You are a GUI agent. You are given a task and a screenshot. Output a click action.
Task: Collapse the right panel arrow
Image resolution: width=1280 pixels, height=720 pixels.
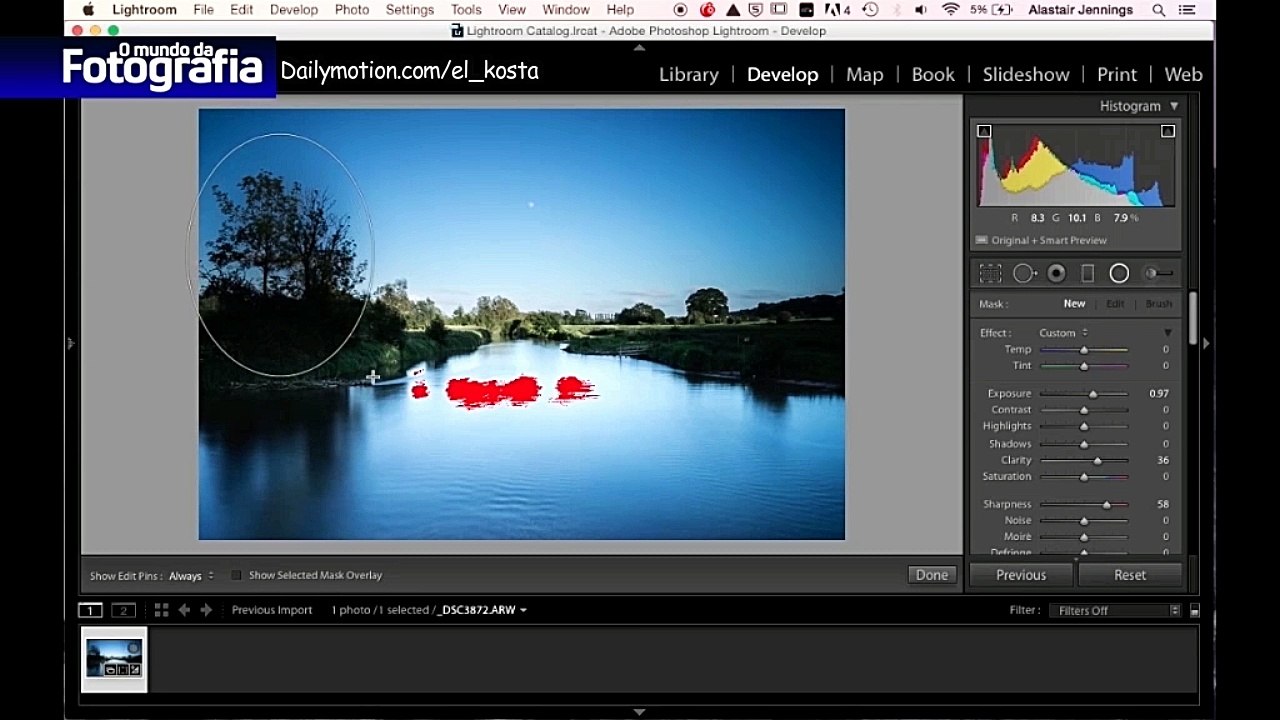click(x=1206, y=343)
